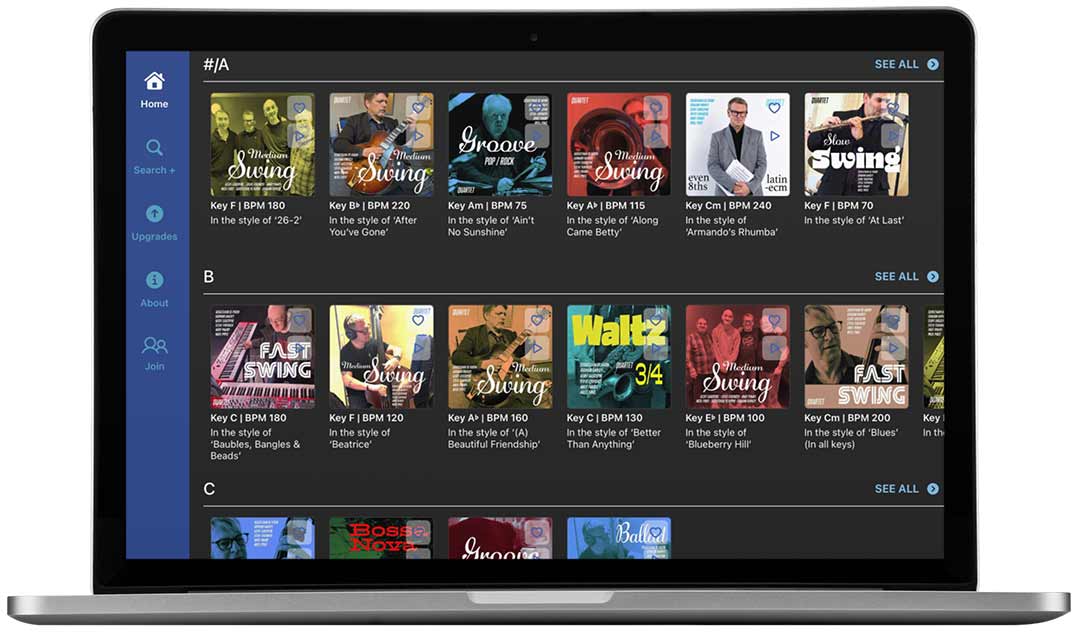1080x633 pixels.
Task: Toggle heart on 'After You've Gone' track
Action: tap(418, 108)
